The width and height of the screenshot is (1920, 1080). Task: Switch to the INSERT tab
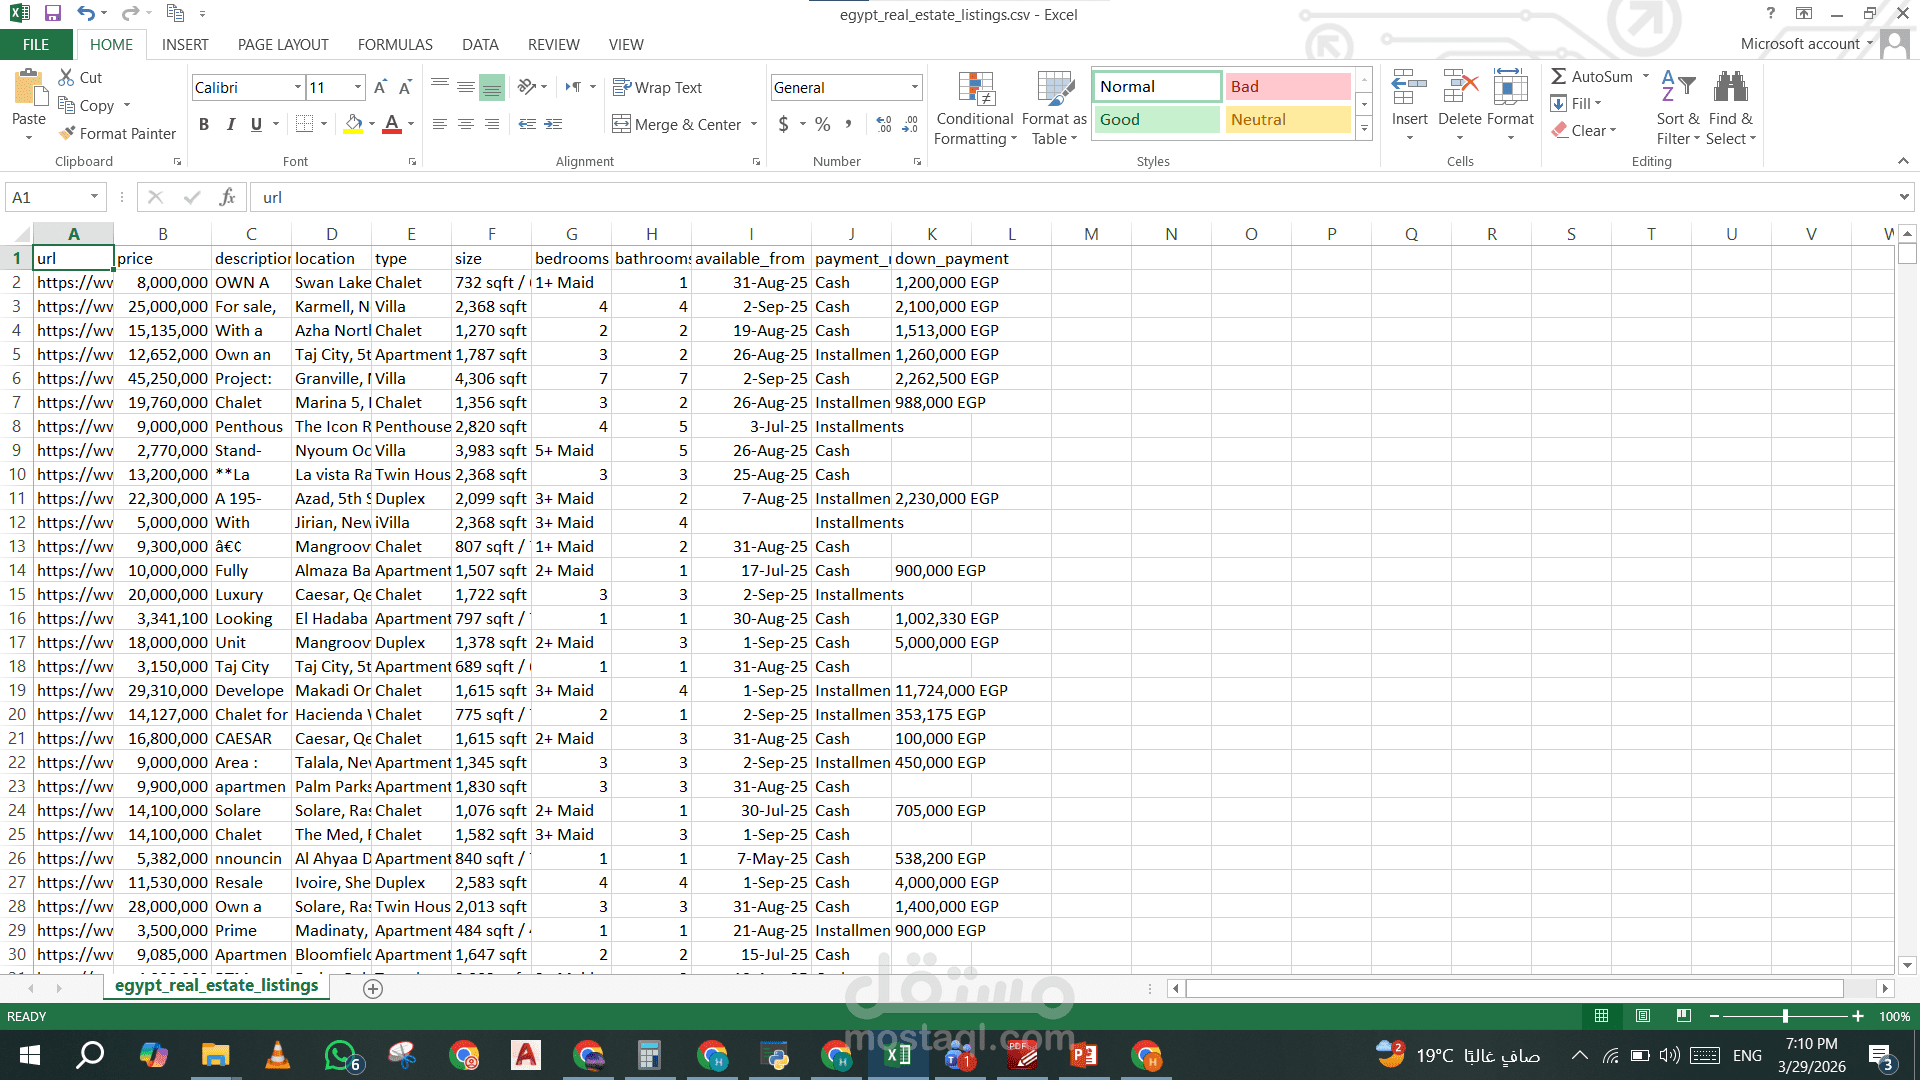[x=185, y=44]
